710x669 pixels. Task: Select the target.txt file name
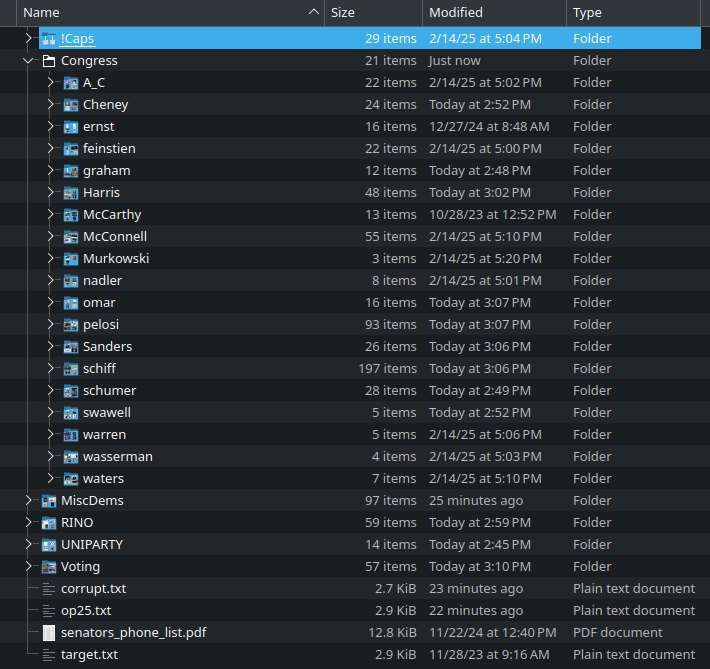[90, 655]
